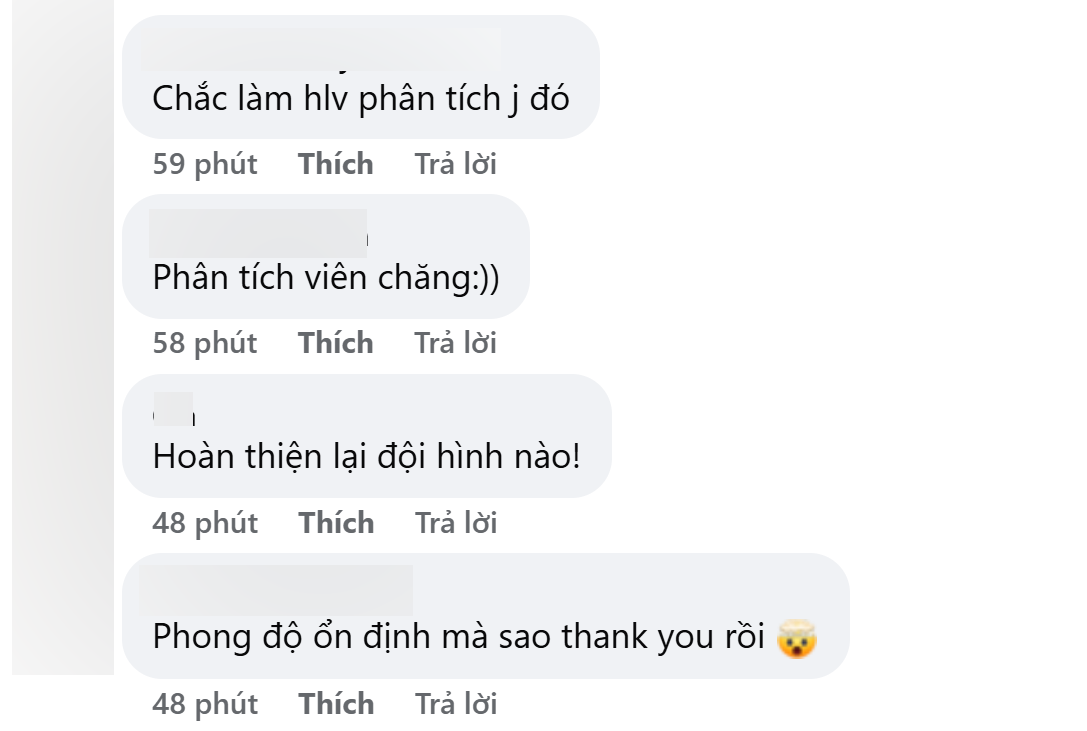Screen dimensions: 1087x731
Task: Click 'Thích' under the 'Phân tích viên chăng:))' comment
Action: [x=336, y=343]
